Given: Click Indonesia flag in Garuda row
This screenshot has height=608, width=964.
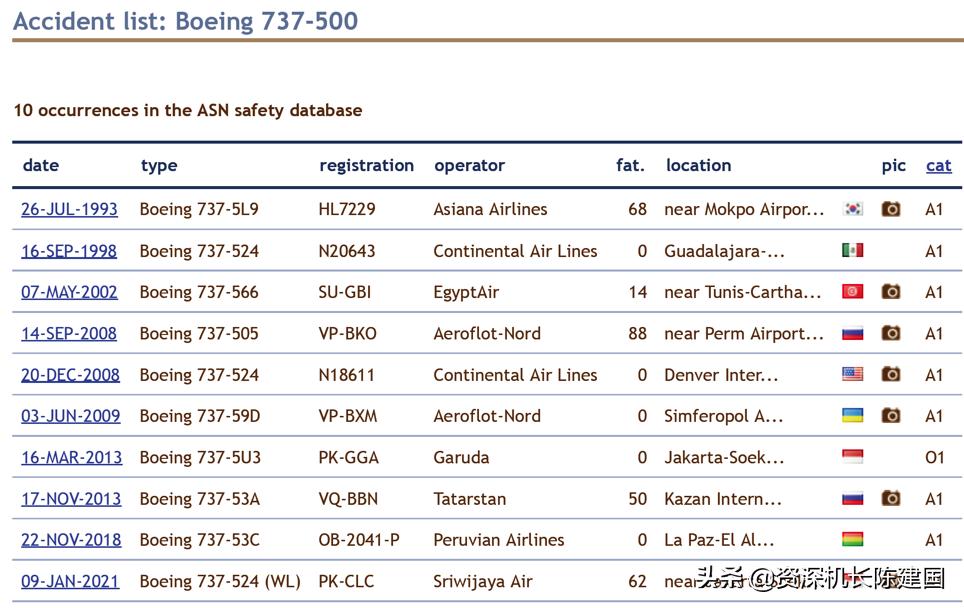Looking at the screenshot, I should click(x=852, y=457).
